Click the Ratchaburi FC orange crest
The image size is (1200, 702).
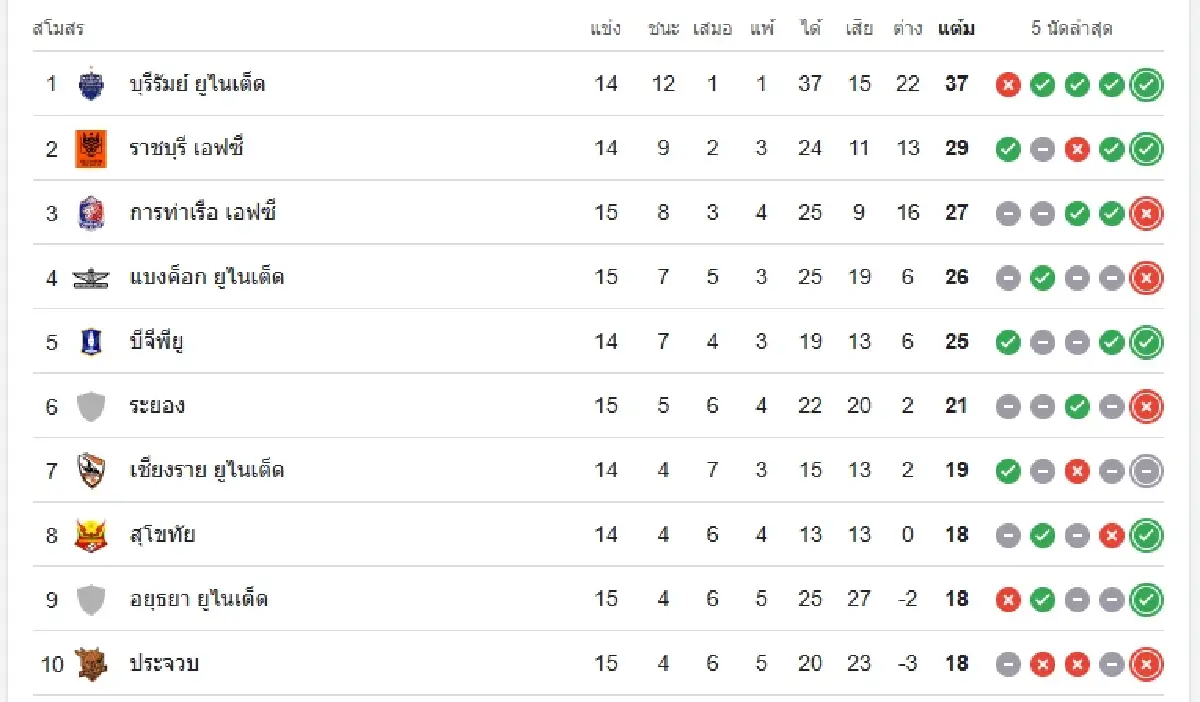click(91, 149)
